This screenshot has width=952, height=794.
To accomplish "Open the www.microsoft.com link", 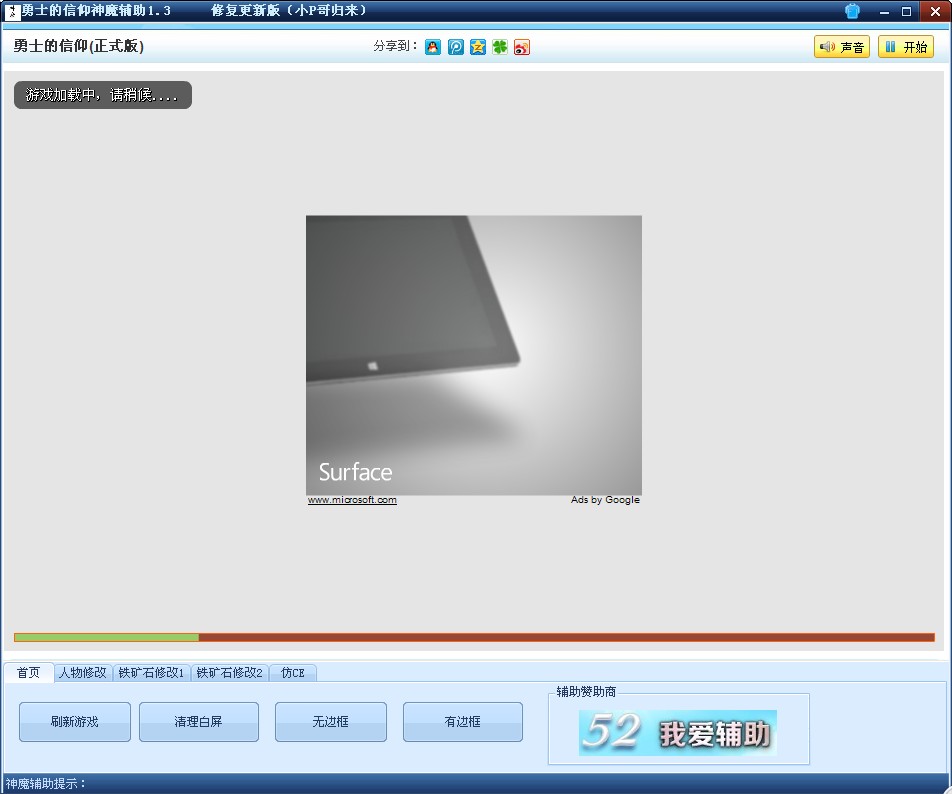I will pyautogui.click(x=352, y=500).
